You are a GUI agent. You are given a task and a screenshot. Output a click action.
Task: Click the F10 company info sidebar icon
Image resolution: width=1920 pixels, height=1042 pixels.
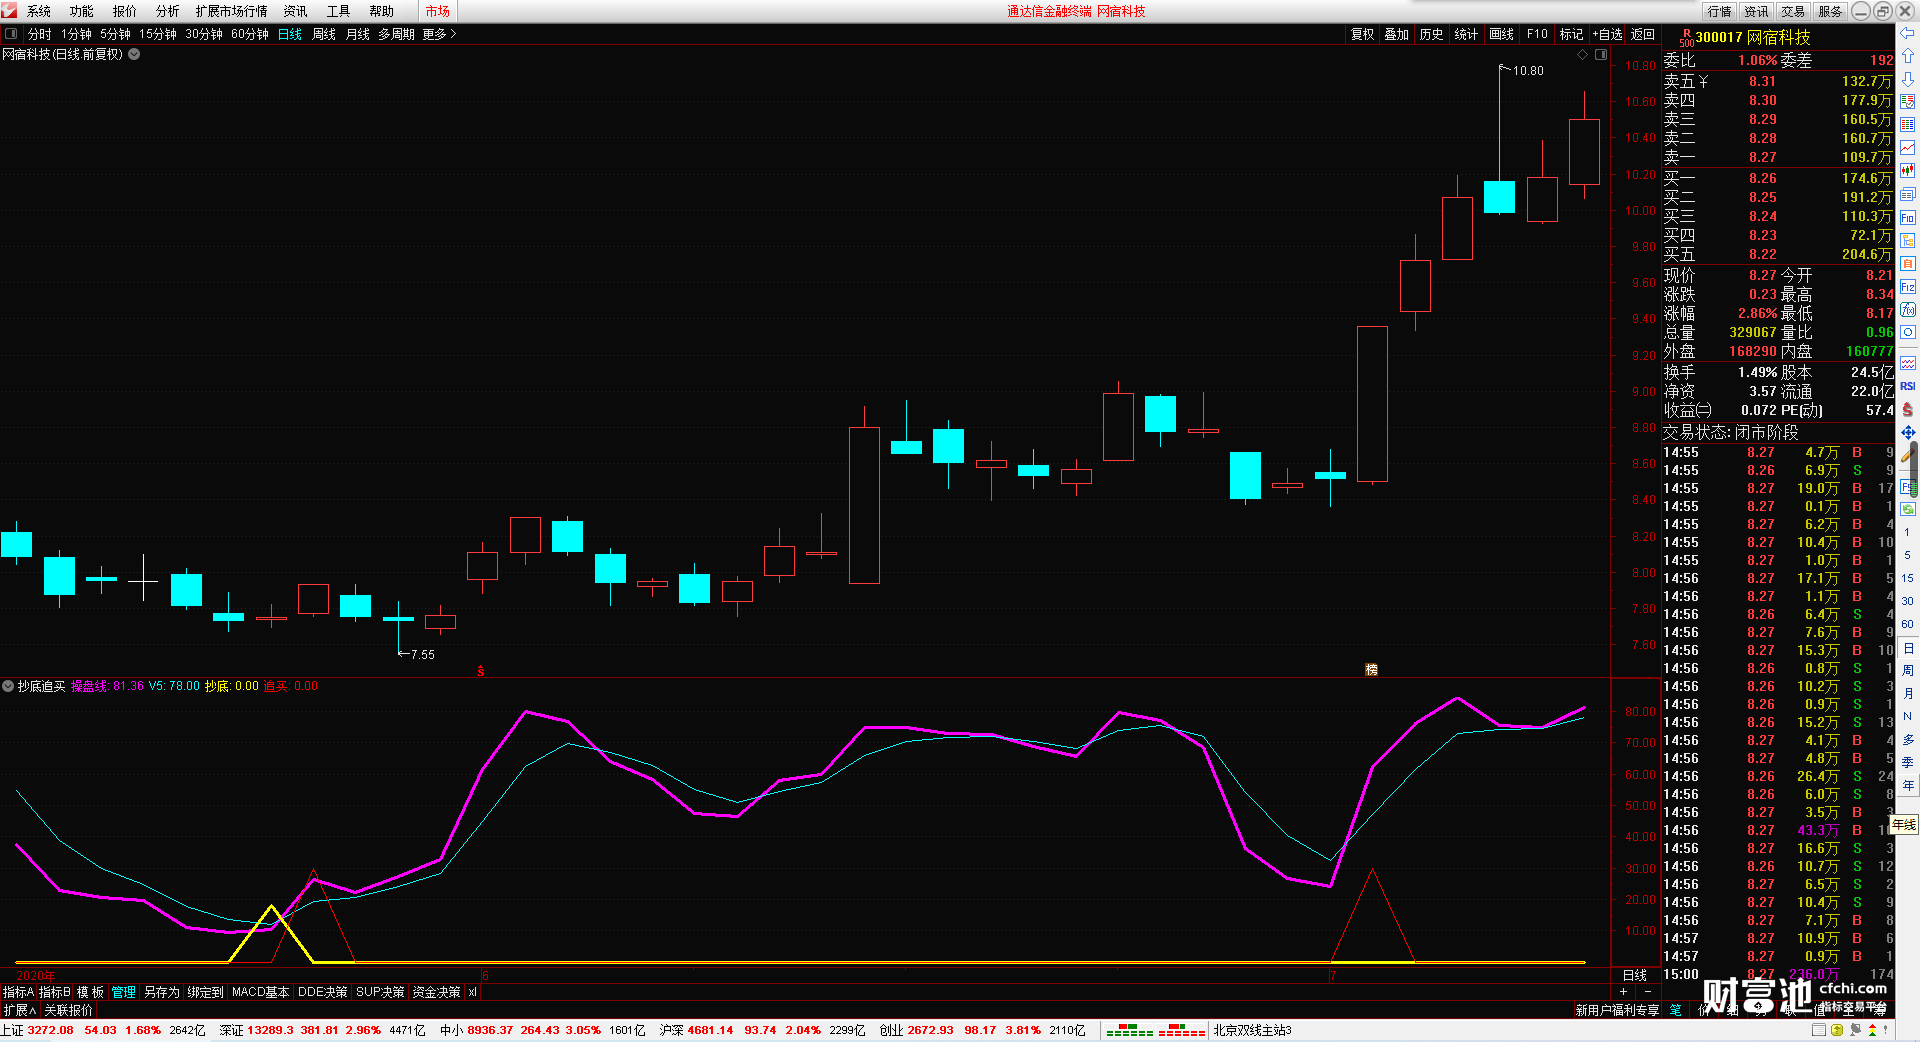click(1908, 217)
